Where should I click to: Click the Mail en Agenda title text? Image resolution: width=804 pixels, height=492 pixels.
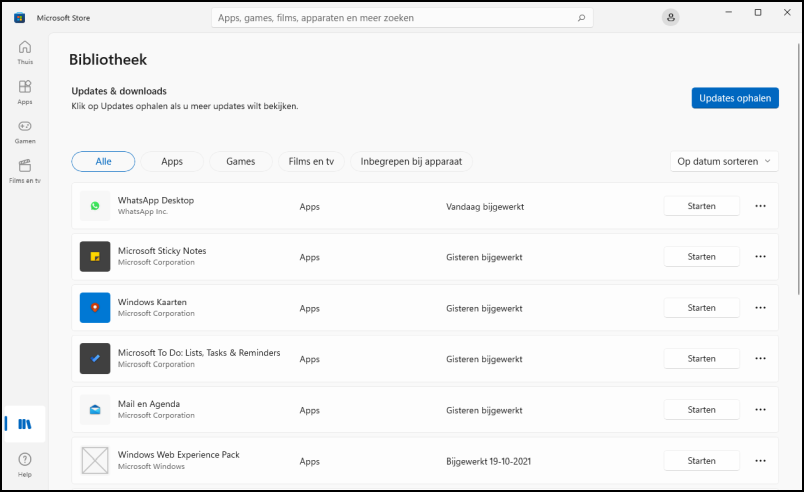coord(149,404)
